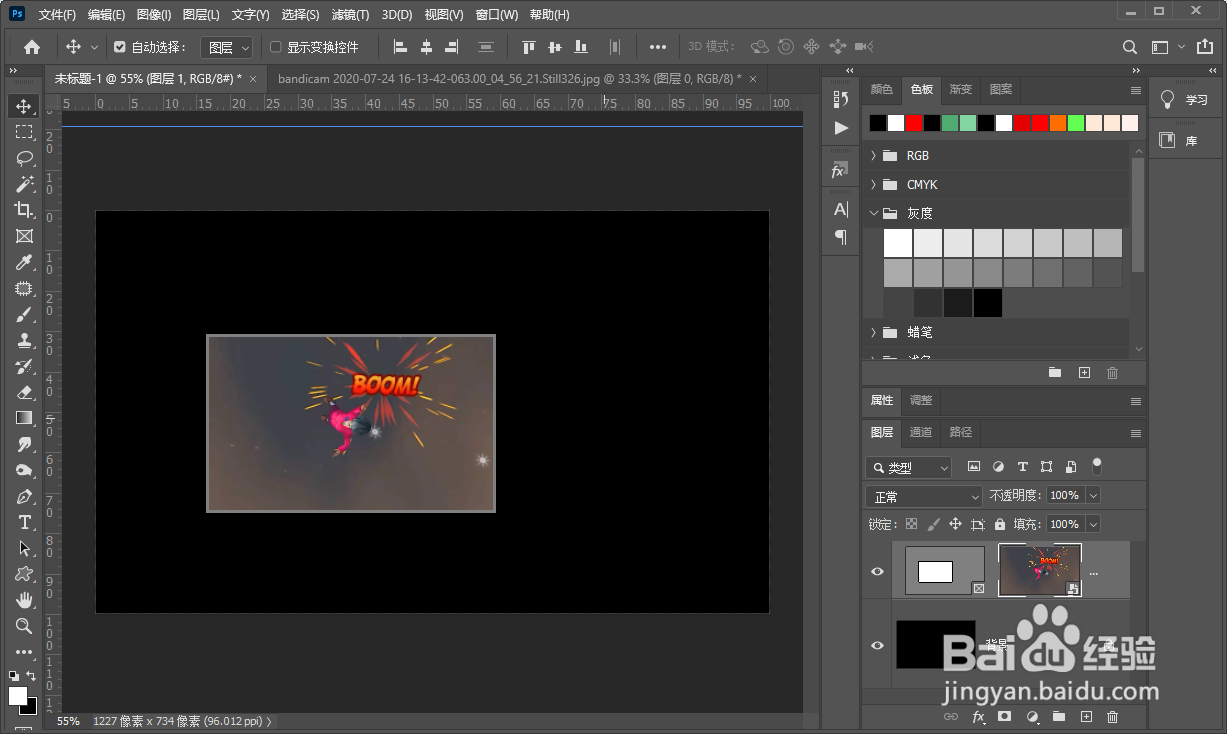Delete layer trash icon in Layers panel
This screenshot has width=1227, height=734.
pos(1112,717)
